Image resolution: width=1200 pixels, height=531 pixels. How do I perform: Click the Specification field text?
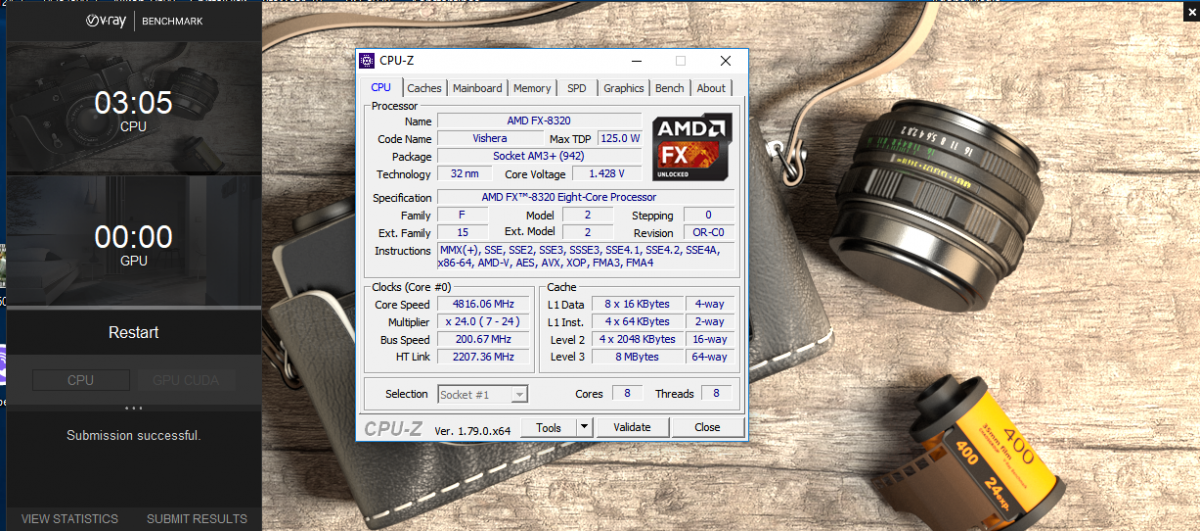pyautogui.click(x=586, y=197)
